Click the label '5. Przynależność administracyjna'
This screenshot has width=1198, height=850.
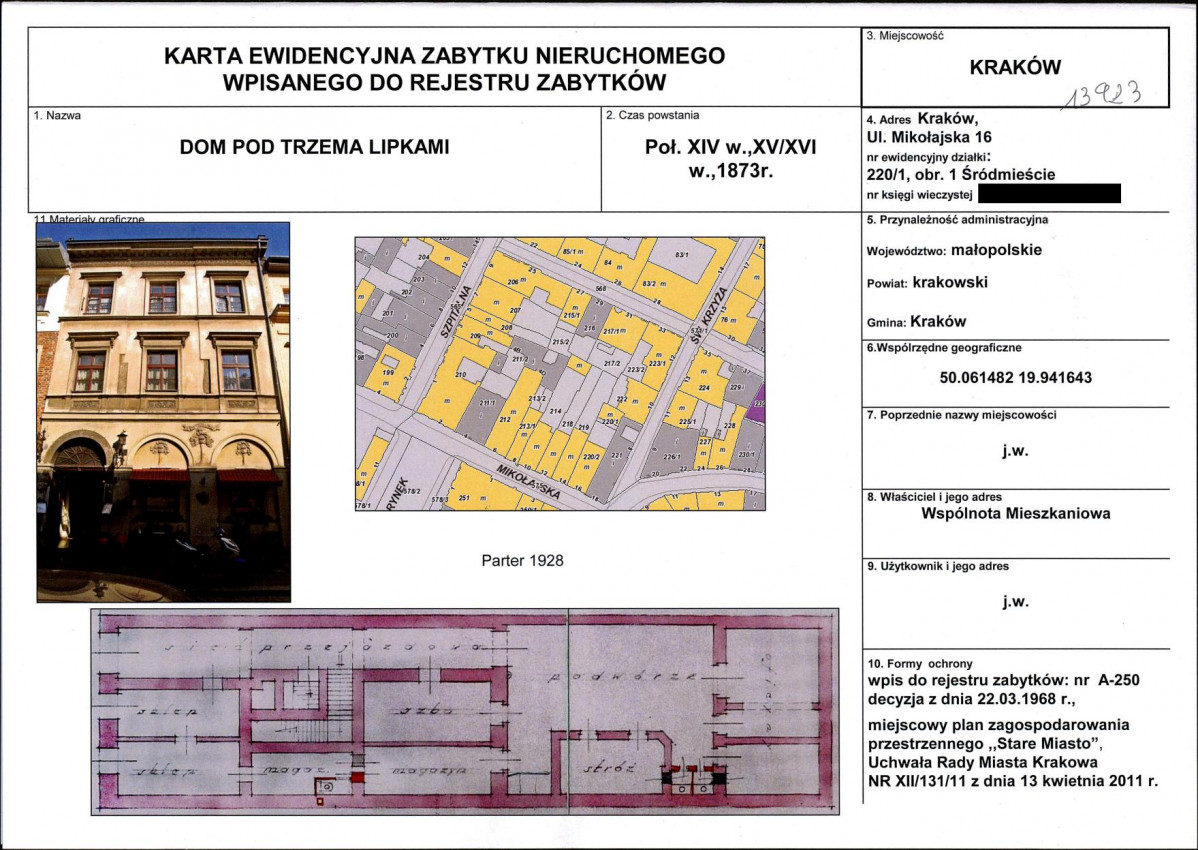click(x=957, y=219)
